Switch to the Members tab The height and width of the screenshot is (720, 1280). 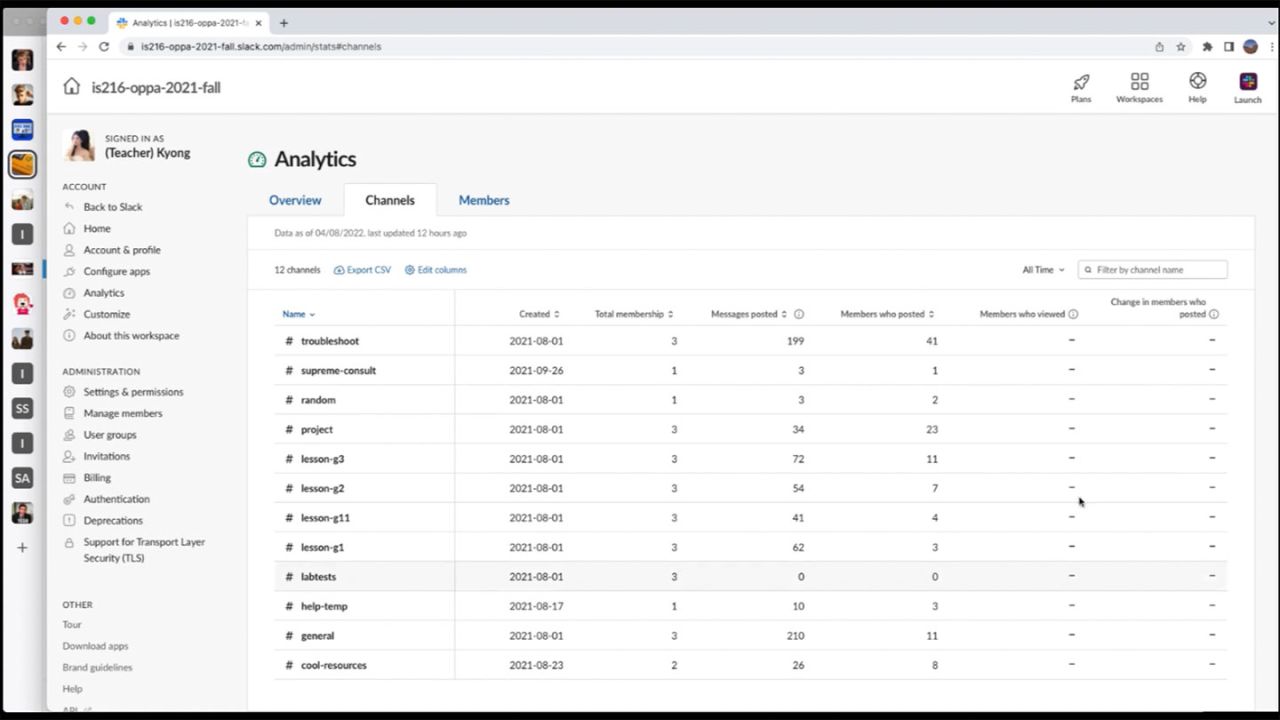click(484, 200)
